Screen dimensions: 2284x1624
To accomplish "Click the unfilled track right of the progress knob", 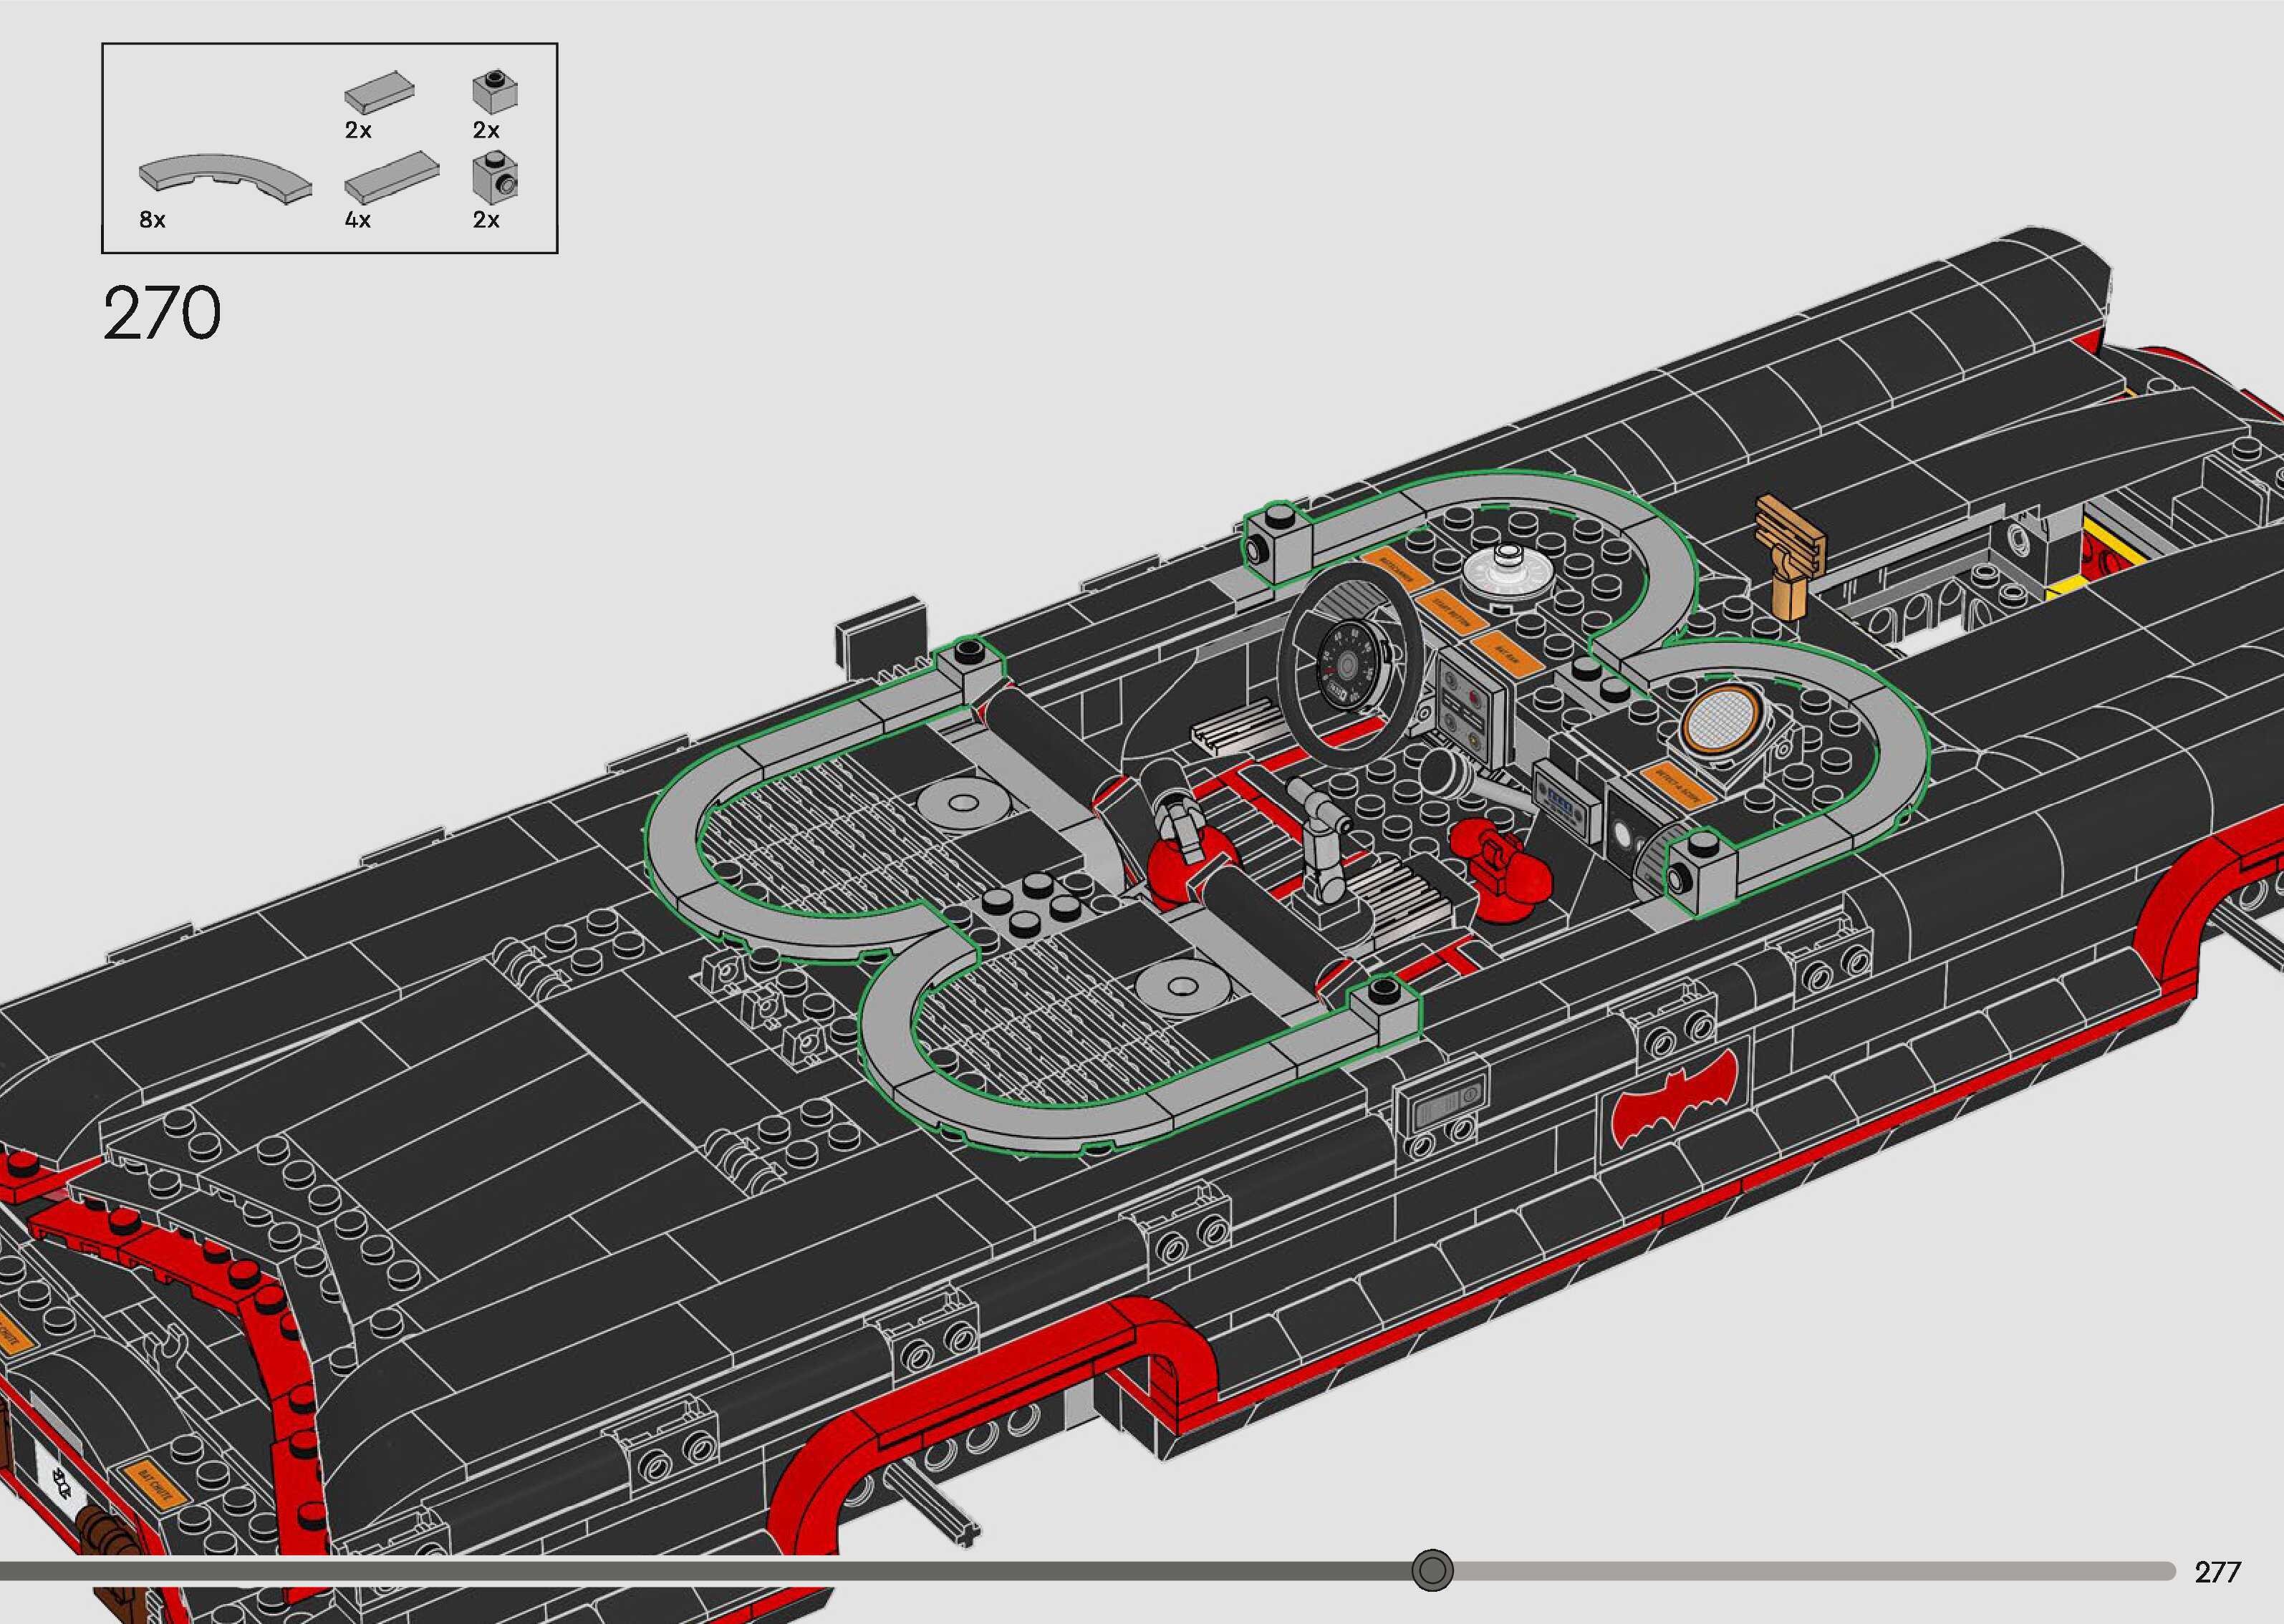I will (x=1800, y=1570).
